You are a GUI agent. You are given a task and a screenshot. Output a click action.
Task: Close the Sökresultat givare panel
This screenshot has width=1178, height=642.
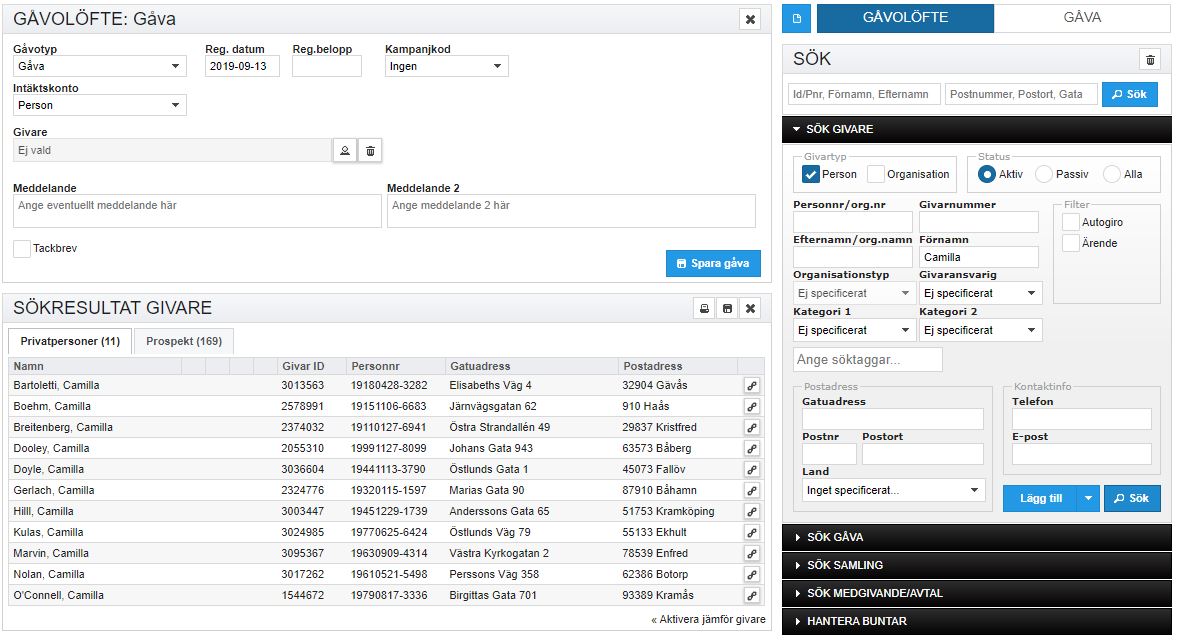pyautogui.click(x=751, y=309)
